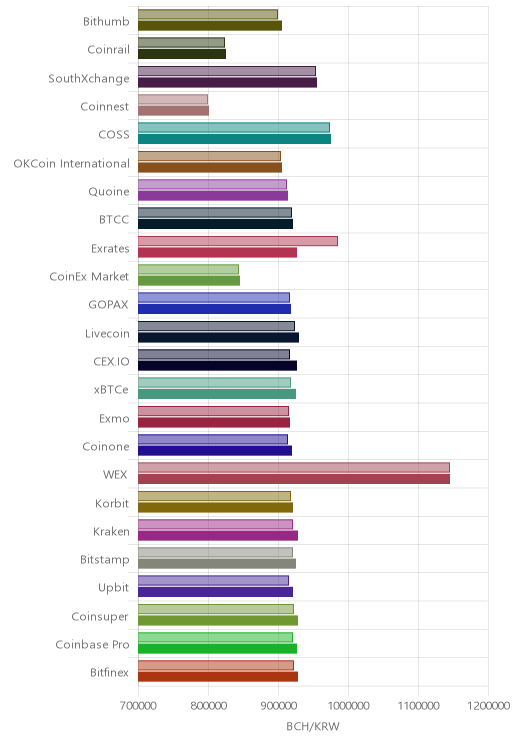This screenshot has height=744, width=512.
Task: Select the OKCoin International label
Action: pos(71,163)
